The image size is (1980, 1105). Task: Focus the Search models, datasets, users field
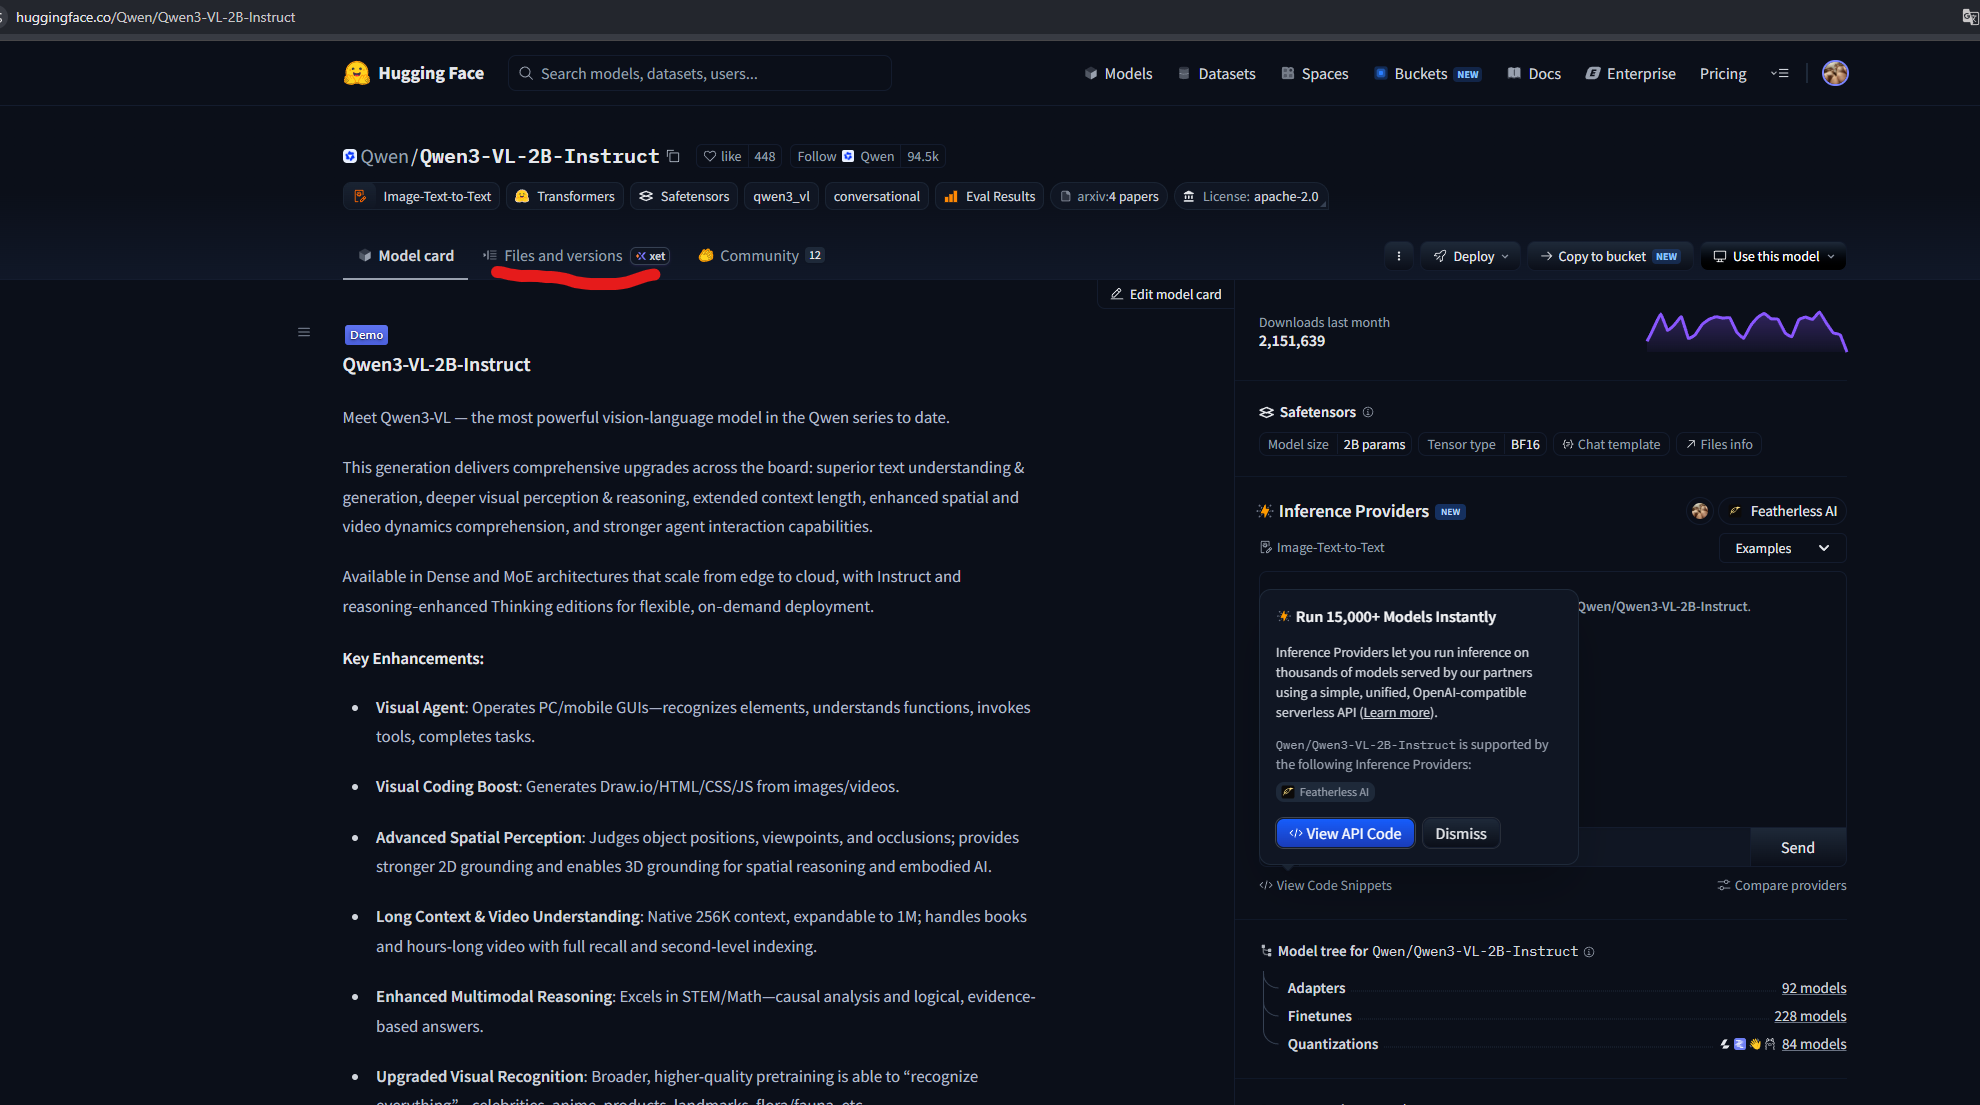click(x=700, y=73)
